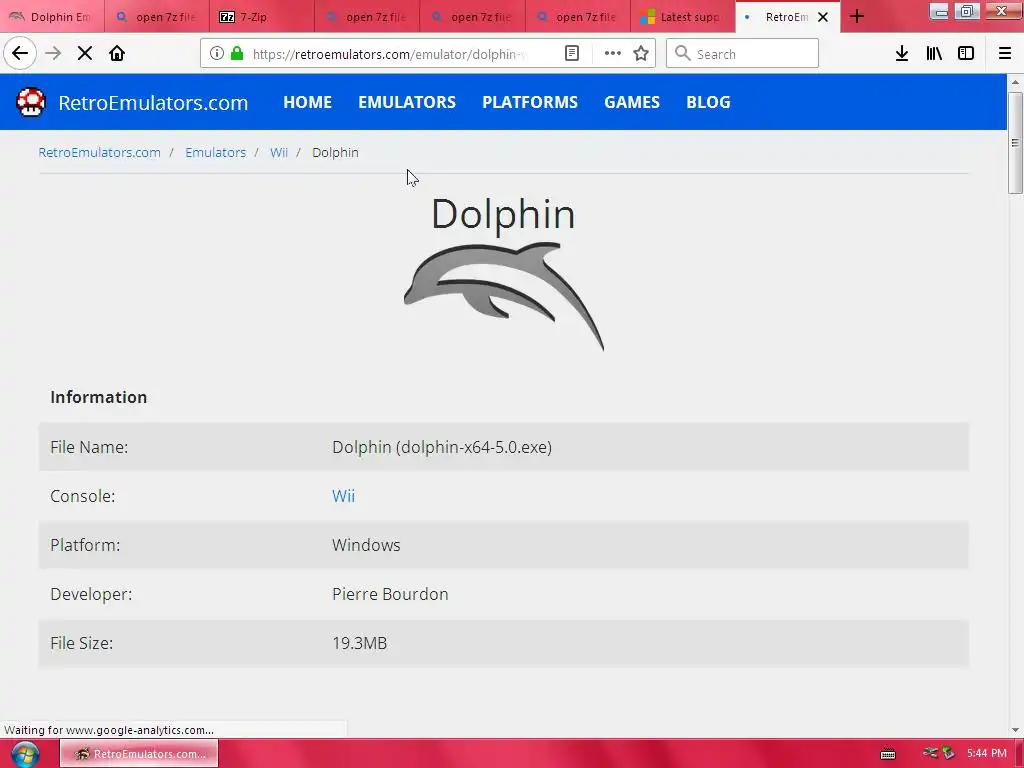The width and height of the screenshot is (1024, 768).
Task: Click the Wii breadcrumb link
Action: point(279,152)
